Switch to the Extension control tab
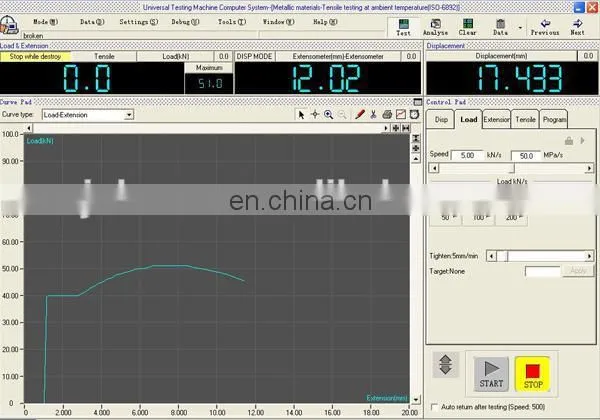Viewport: 600px width, 420px height. 496,120
